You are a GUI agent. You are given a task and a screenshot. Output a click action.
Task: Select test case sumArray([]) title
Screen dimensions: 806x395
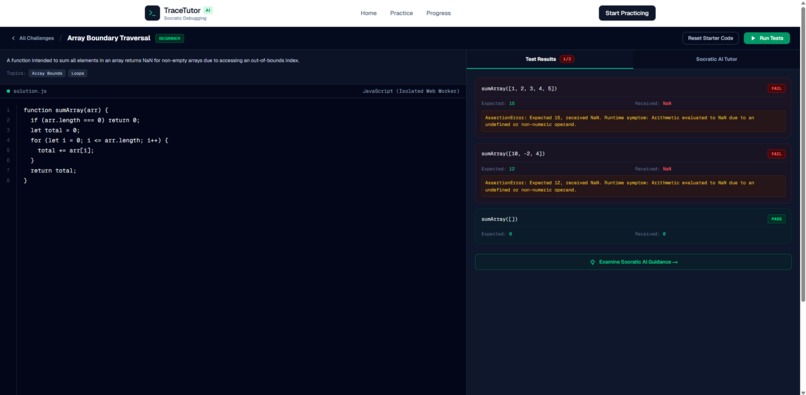coord(499,219)
